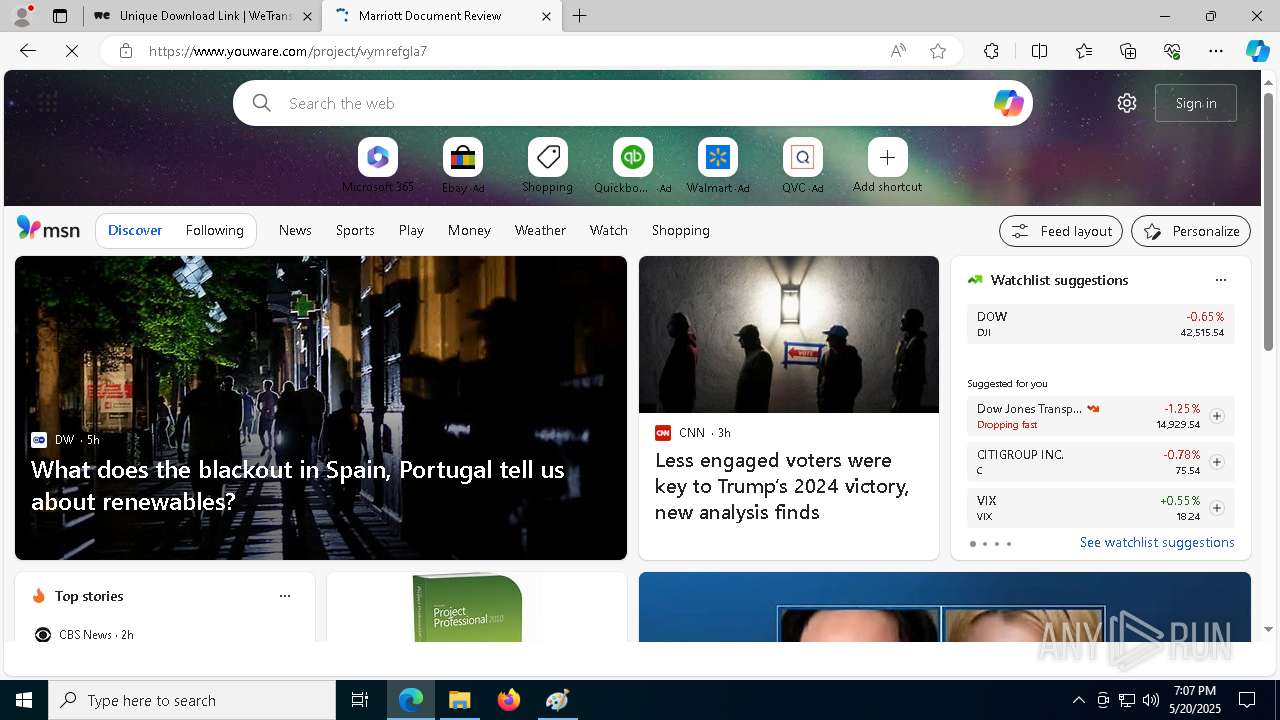Open File Explorer from taskbar
Screen dimensions: 1280x720
coord(459,700)
